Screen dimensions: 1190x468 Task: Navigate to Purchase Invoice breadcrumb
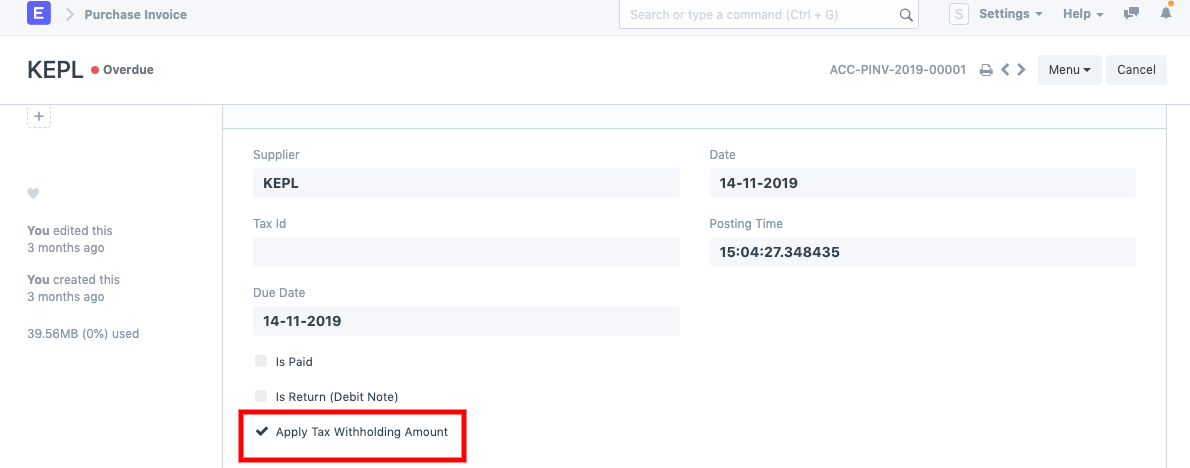pos(135,15)
